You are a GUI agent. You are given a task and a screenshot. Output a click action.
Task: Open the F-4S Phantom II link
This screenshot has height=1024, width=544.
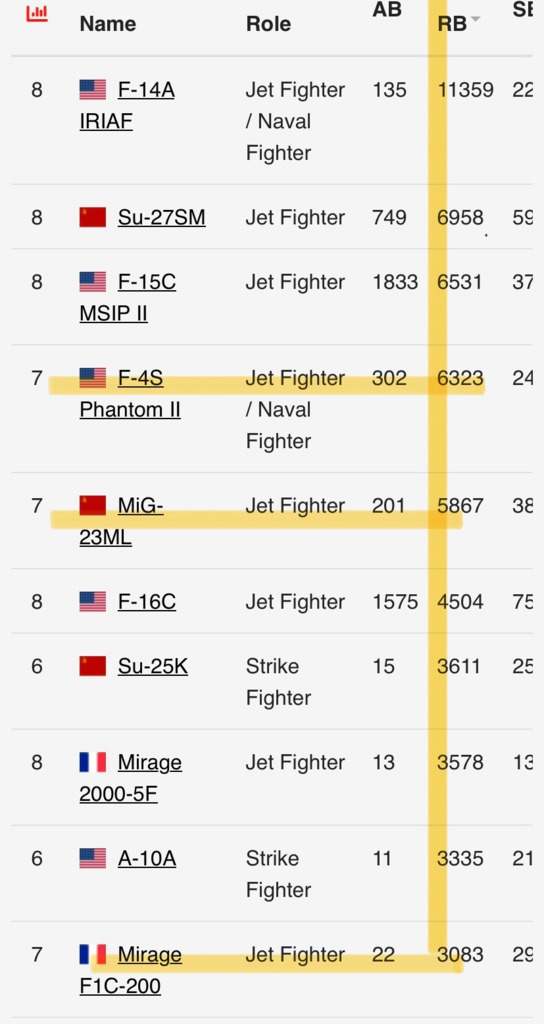click(x=130, y=394)
